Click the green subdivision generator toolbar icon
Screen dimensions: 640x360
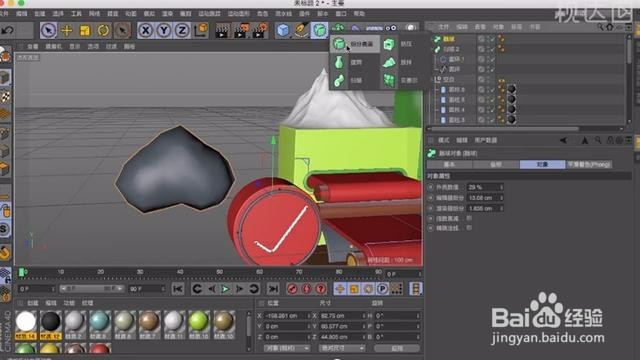(320, 30)
